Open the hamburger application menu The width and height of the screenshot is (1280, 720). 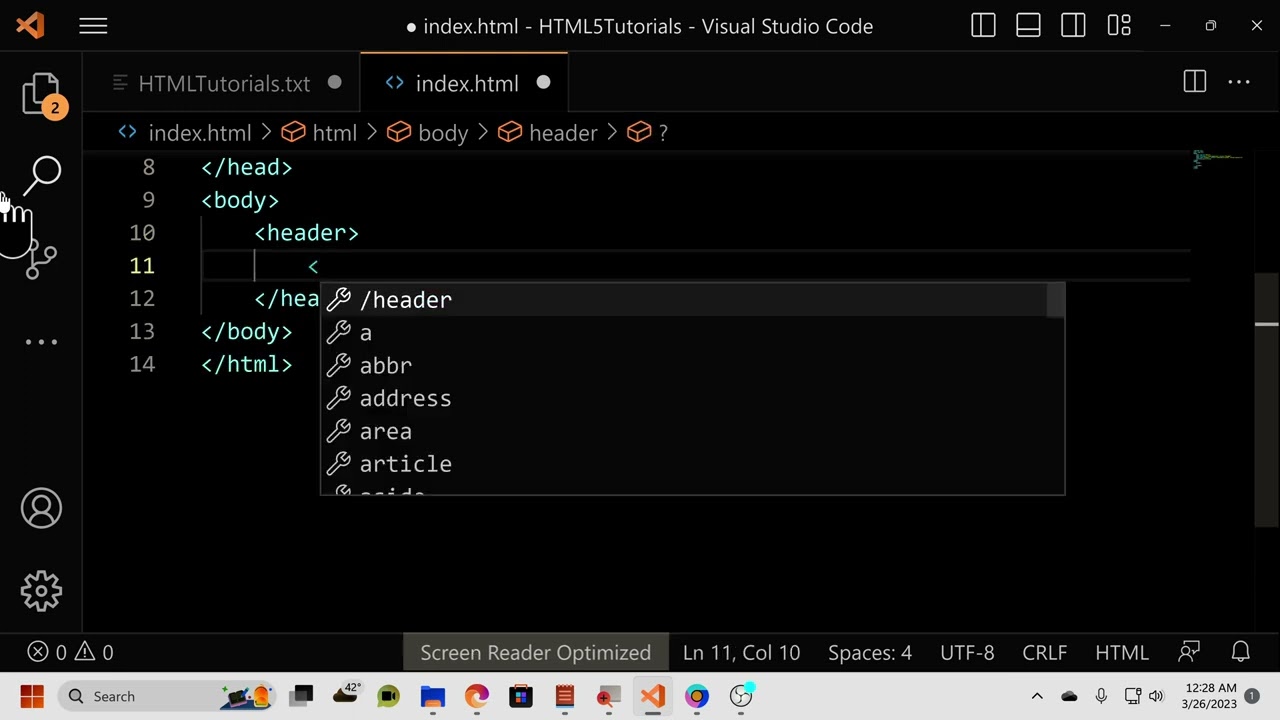click(93, 26)
